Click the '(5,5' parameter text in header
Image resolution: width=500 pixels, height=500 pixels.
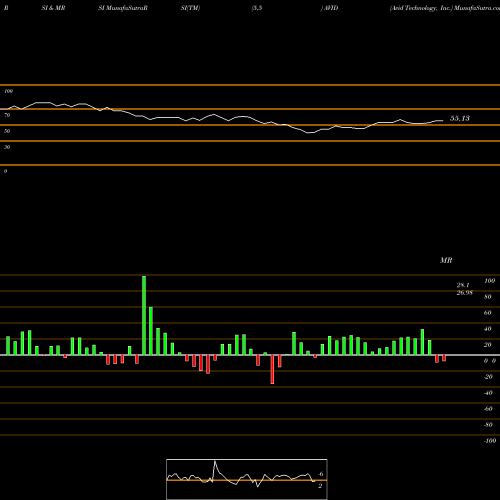(257, 8)
